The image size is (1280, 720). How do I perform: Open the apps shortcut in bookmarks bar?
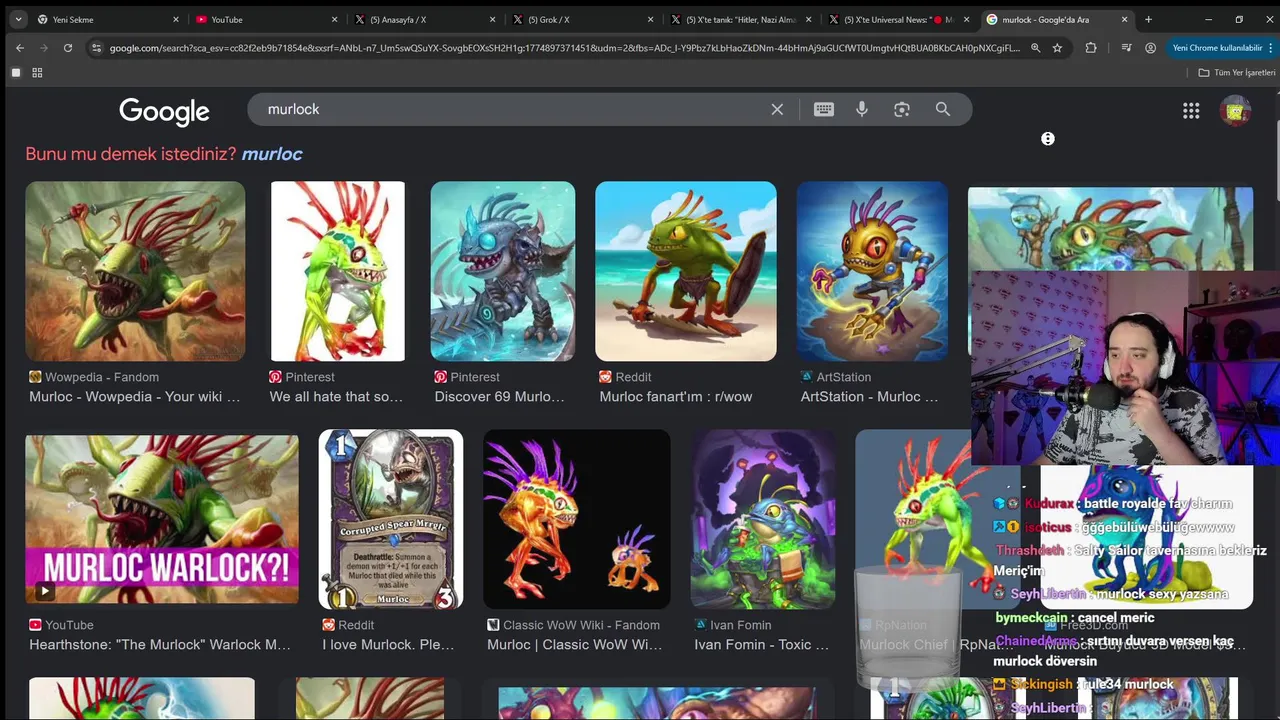click(x=16, y=72)
